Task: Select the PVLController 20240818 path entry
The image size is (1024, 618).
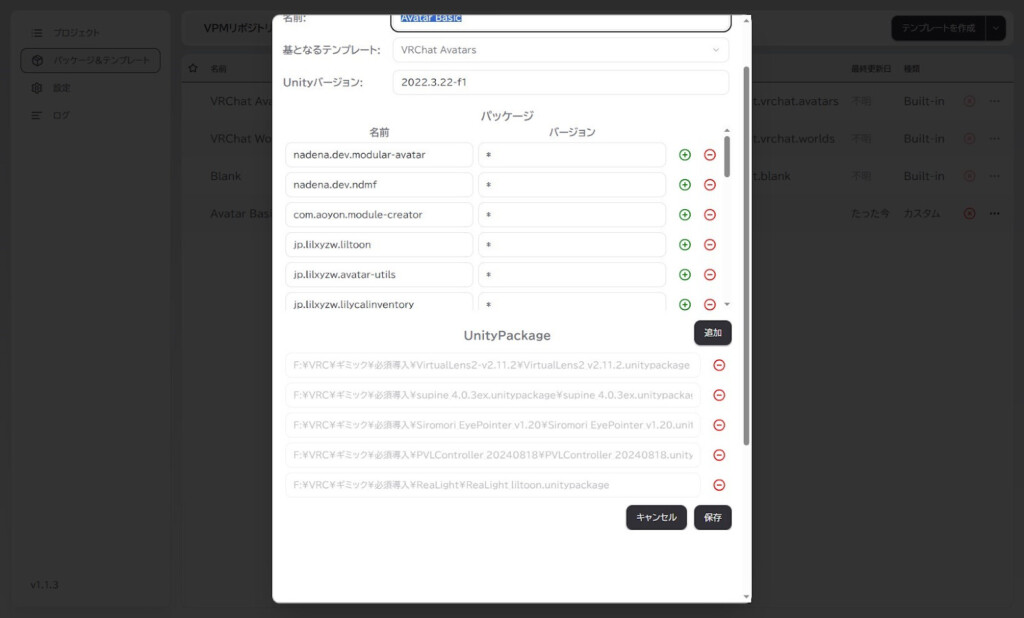Action: pyautogui.click(x=492, y=455)
